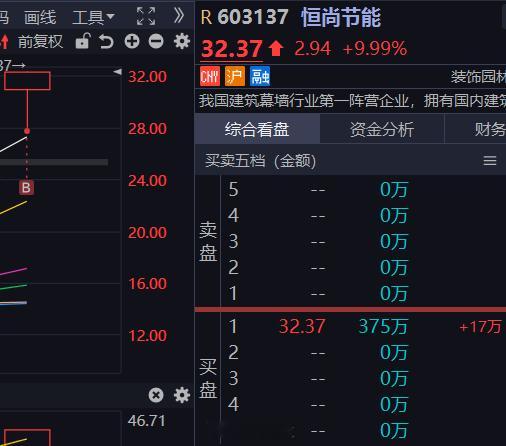Select 前复权 price adjustment option
The height and width of the screenshot is (446, 506).
[x=40, y=42]
